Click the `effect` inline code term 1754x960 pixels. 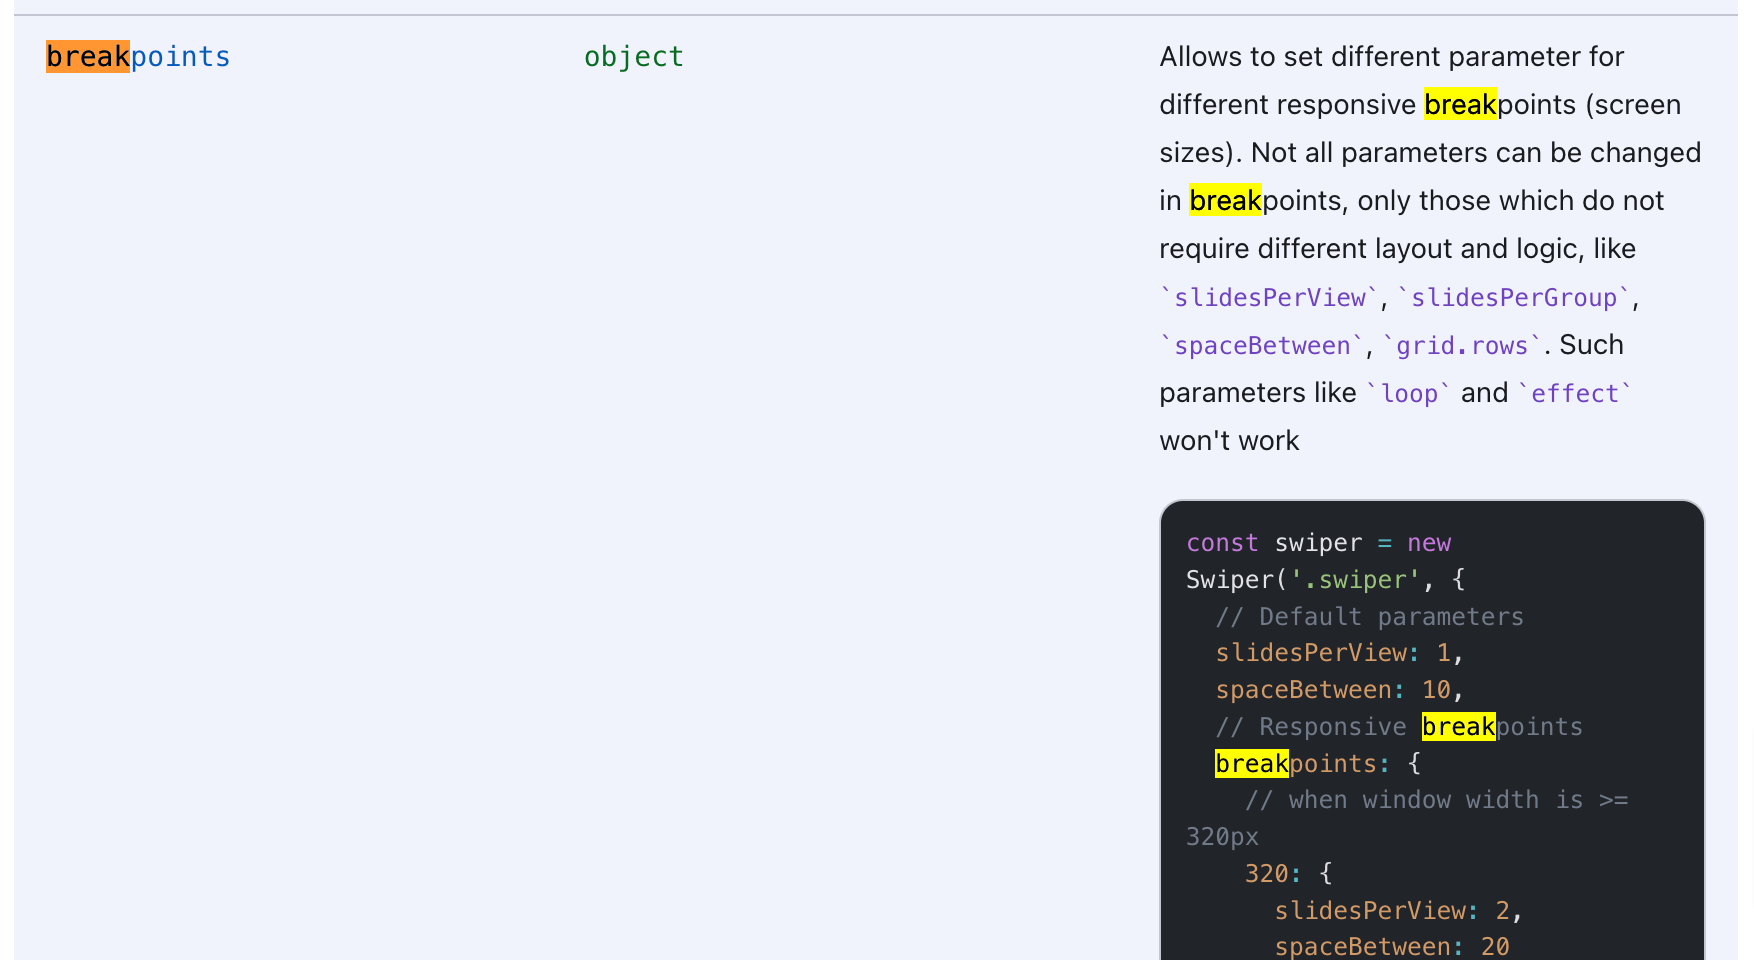pyautogui.click(x=1574, y=394)
